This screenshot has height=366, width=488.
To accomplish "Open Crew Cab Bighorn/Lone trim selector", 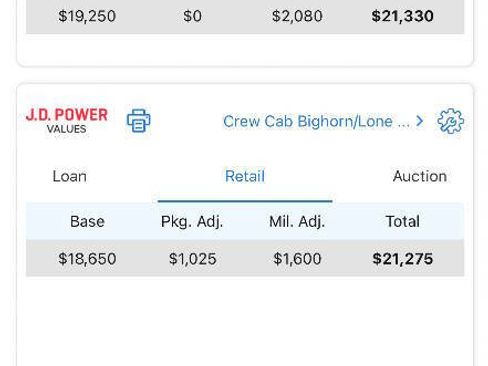I will pyautogui.click(x=316, y=121).
